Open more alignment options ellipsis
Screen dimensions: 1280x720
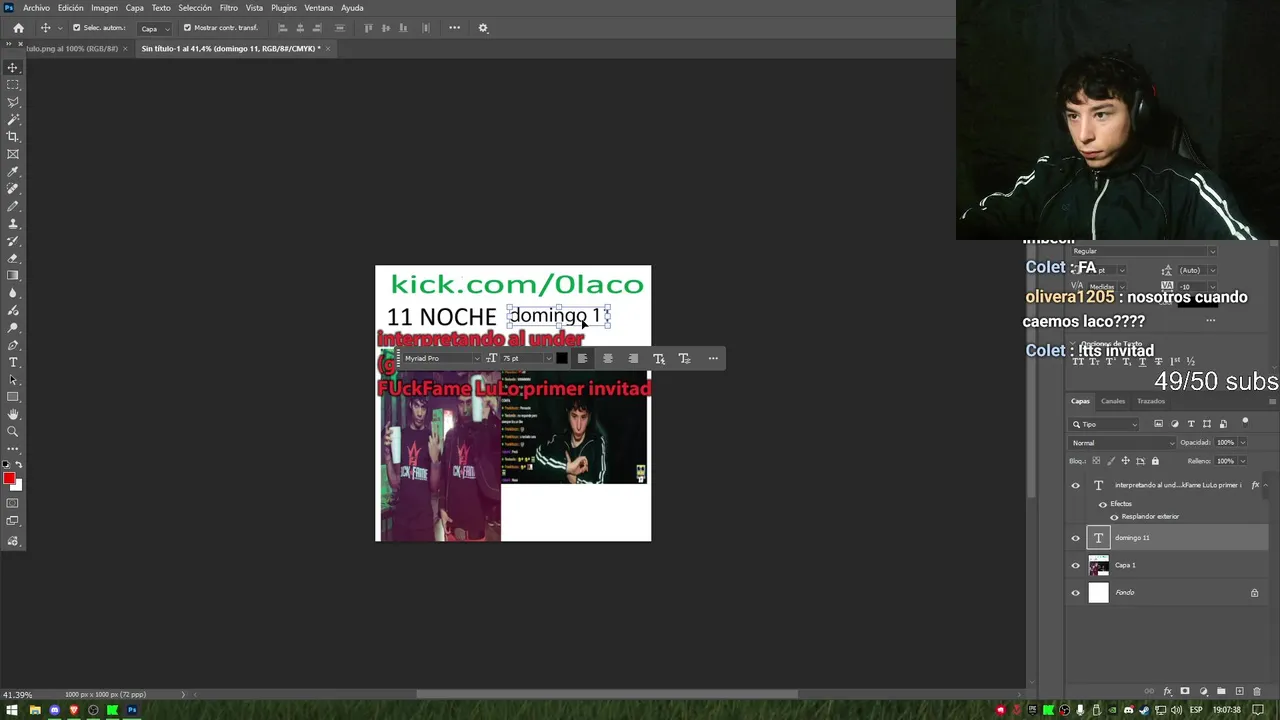click(454, 28)
